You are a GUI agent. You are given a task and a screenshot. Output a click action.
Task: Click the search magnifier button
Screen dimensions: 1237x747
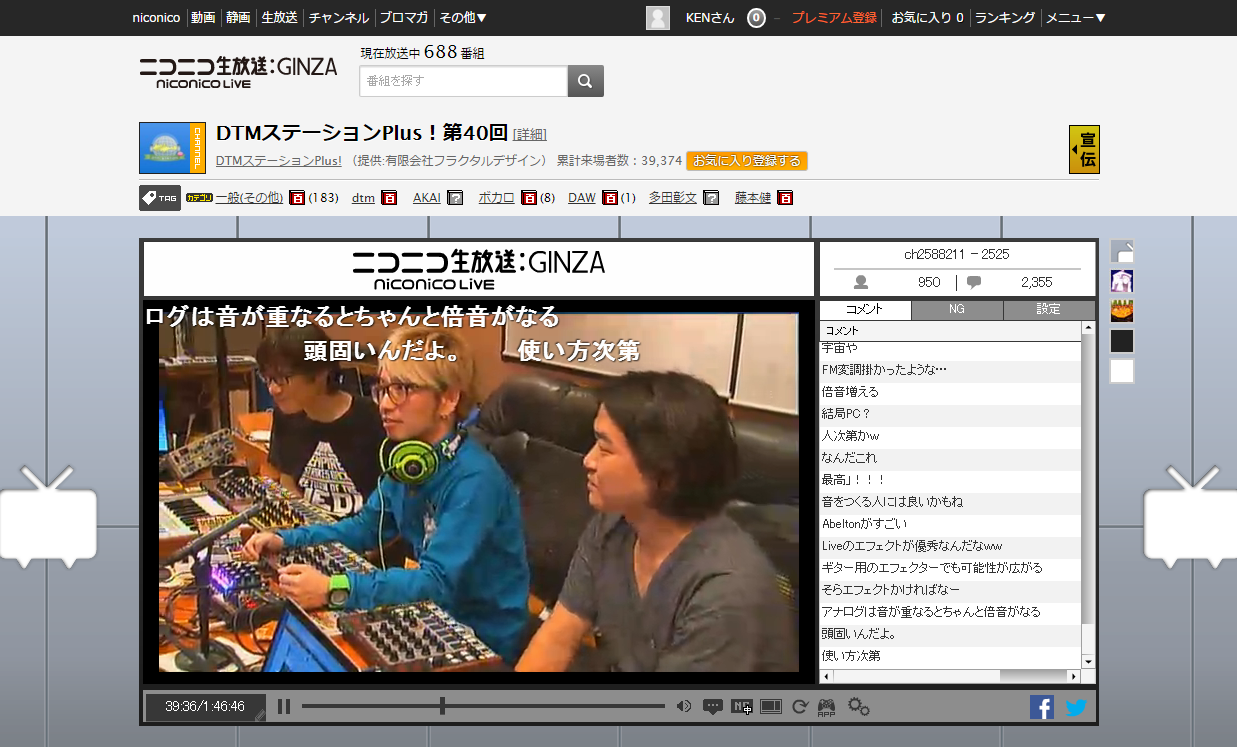click(x=586, y=81)
